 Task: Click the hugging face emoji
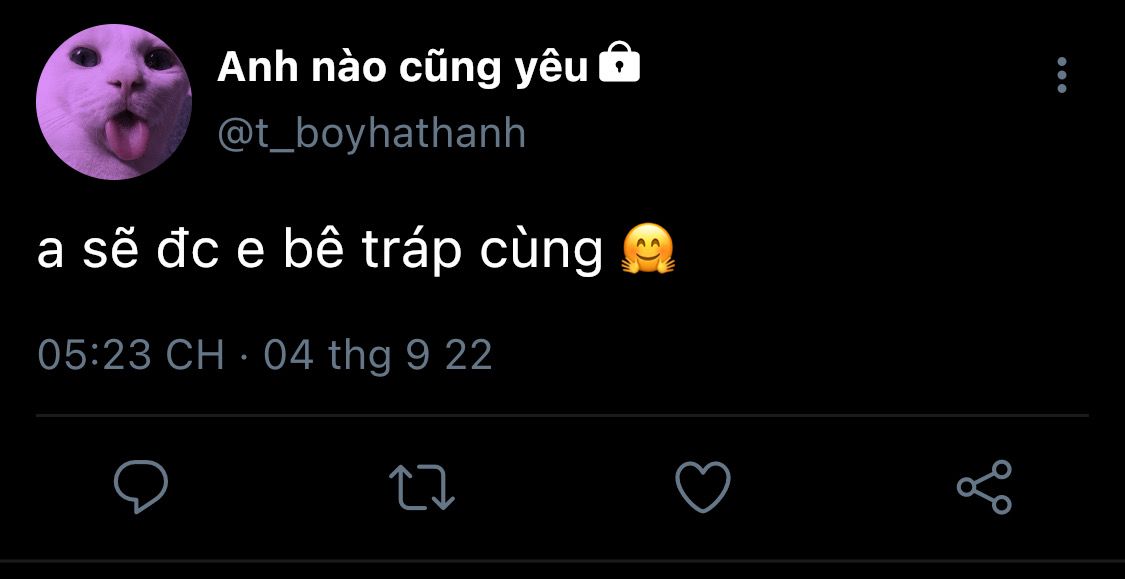pyautogui.click(x=648, y=250)
